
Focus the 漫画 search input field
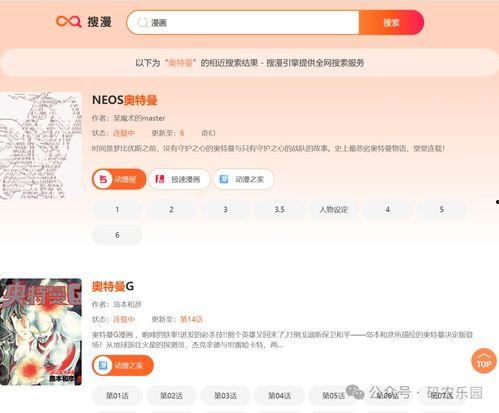point(243,23)
